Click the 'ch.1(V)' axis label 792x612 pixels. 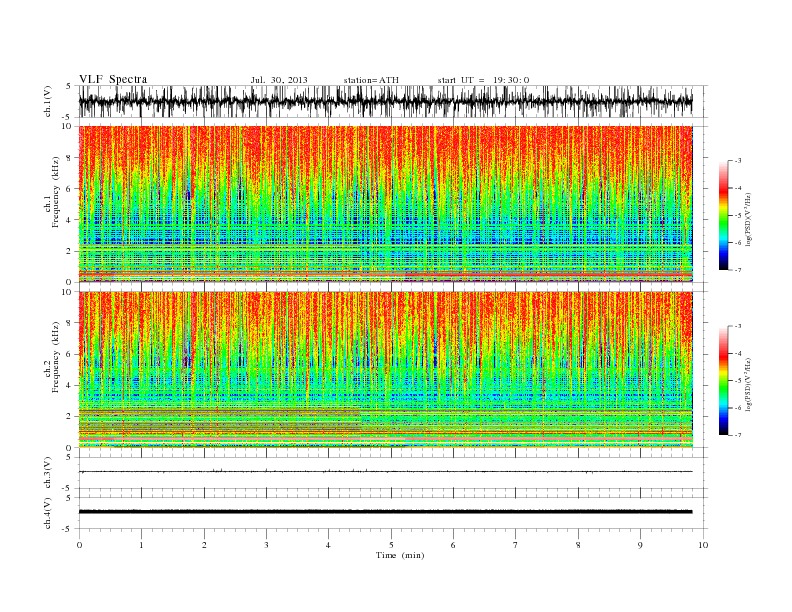pyautogui.click(x=48, y=101)
